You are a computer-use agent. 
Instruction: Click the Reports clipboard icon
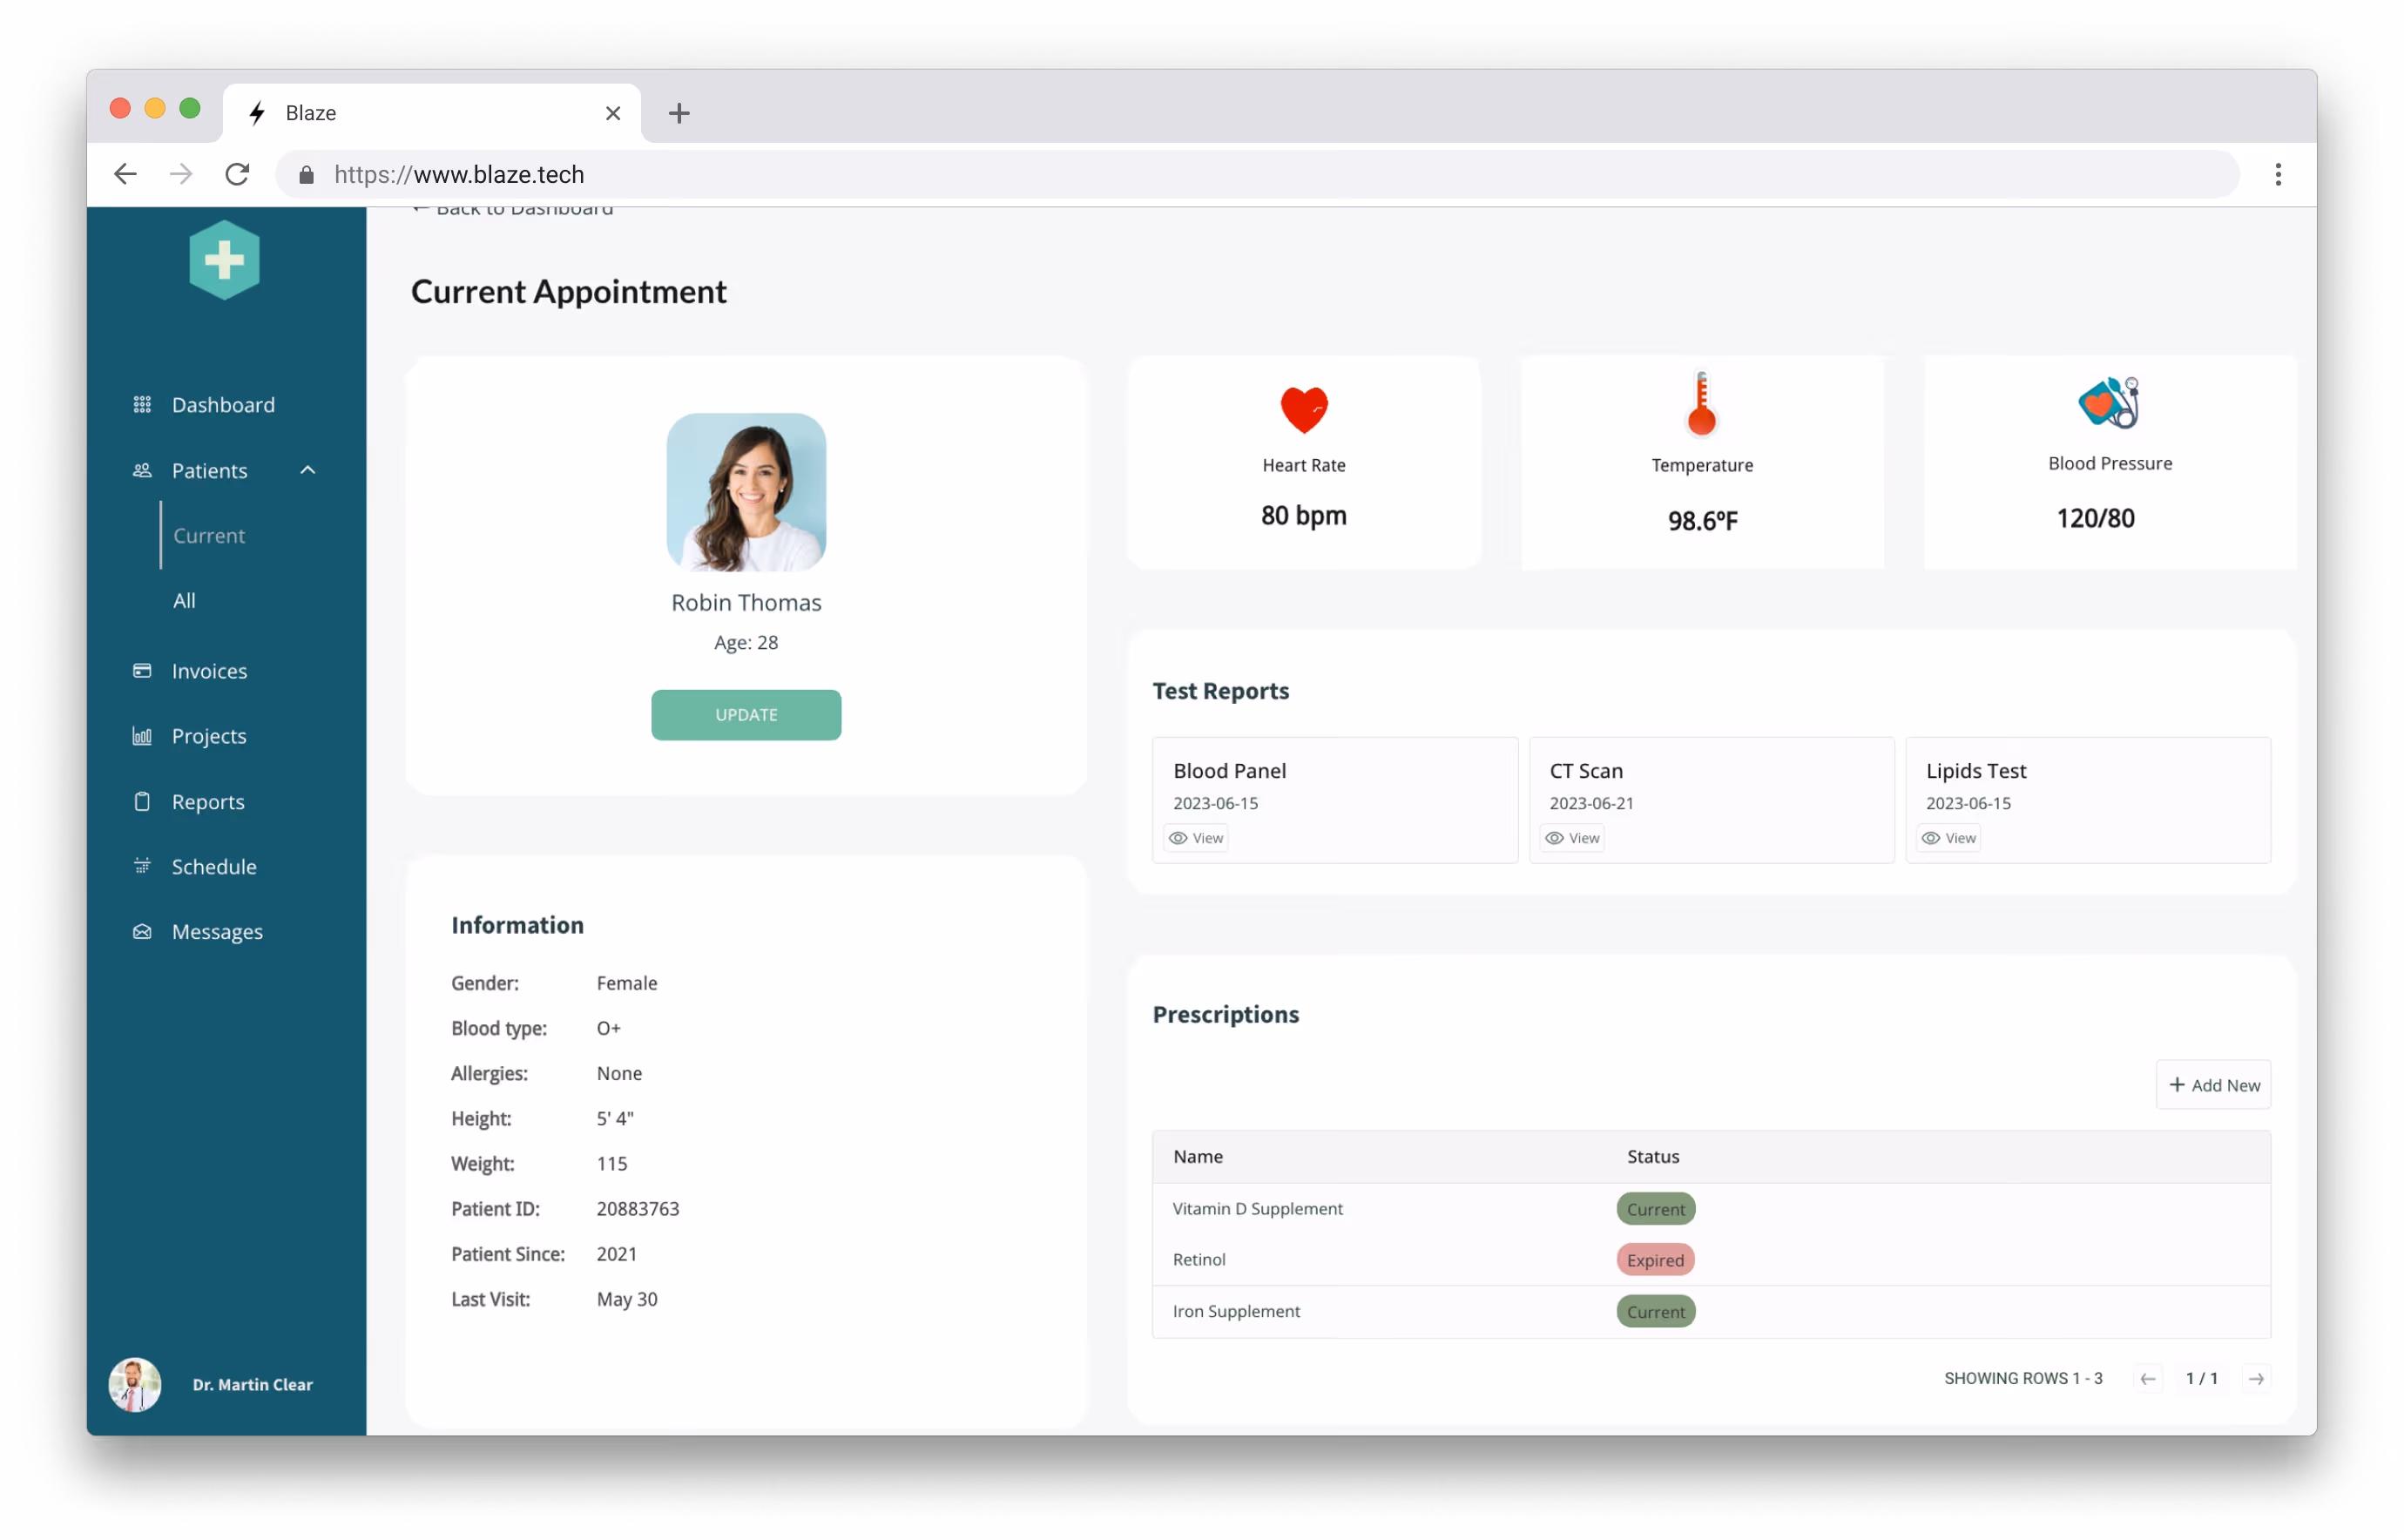point(142,802)
